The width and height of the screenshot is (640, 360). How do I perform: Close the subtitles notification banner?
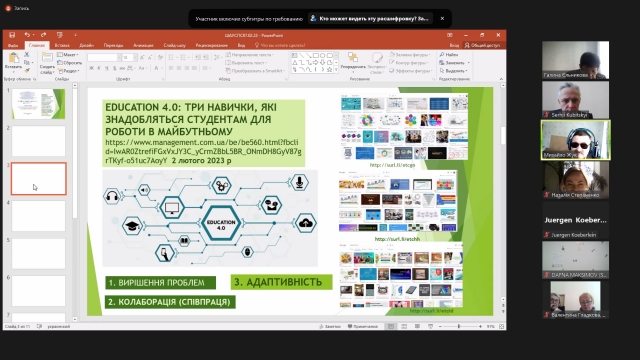pyautogui.click(x=442, y=18)
